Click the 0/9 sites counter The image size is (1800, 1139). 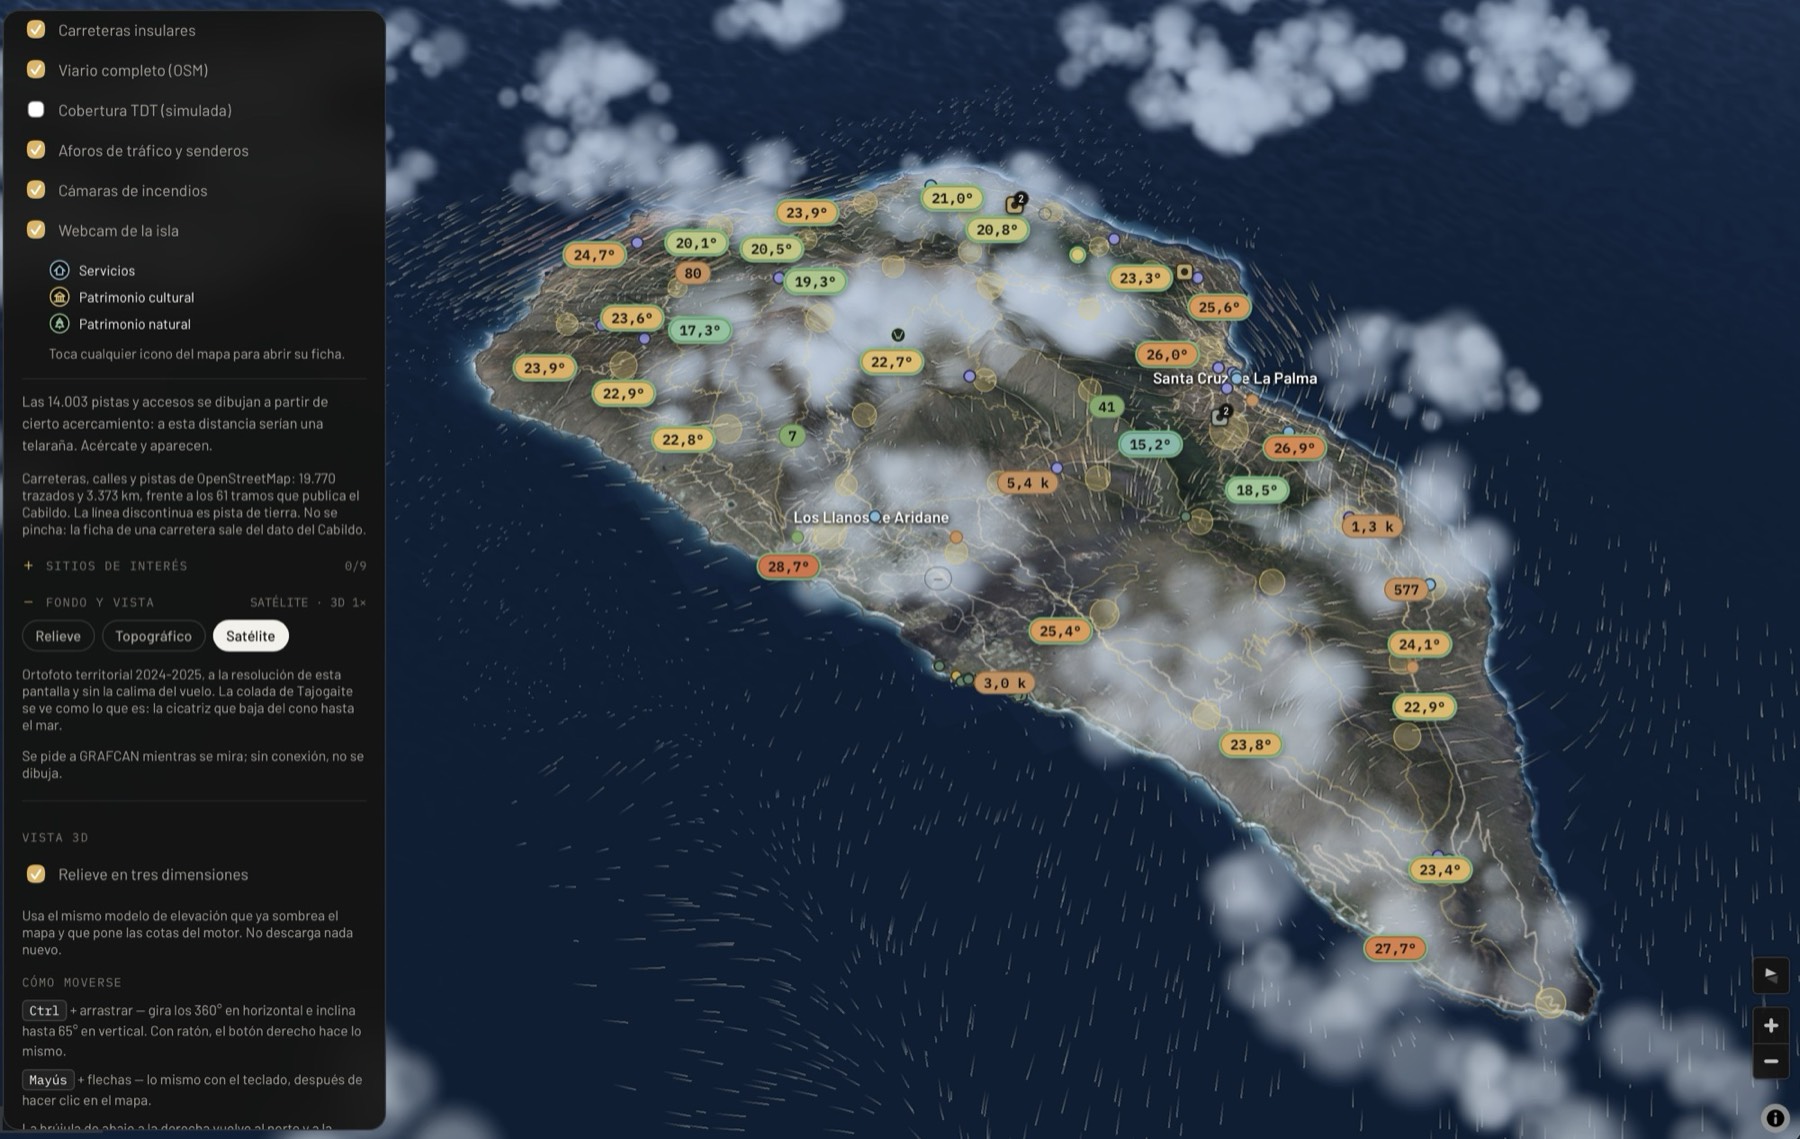[355, 566]
